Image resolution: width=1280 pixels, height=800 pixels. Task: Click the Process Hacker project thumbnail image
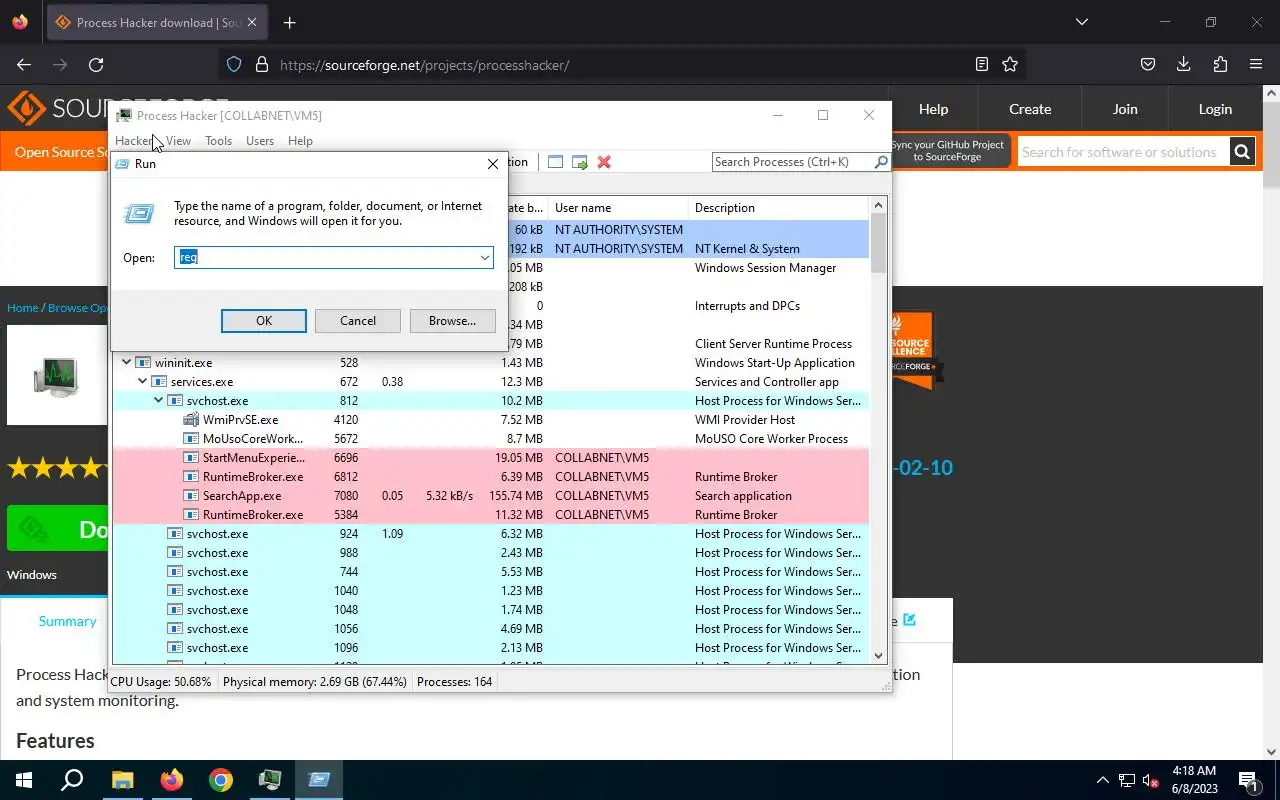click(x=57, y=375)
